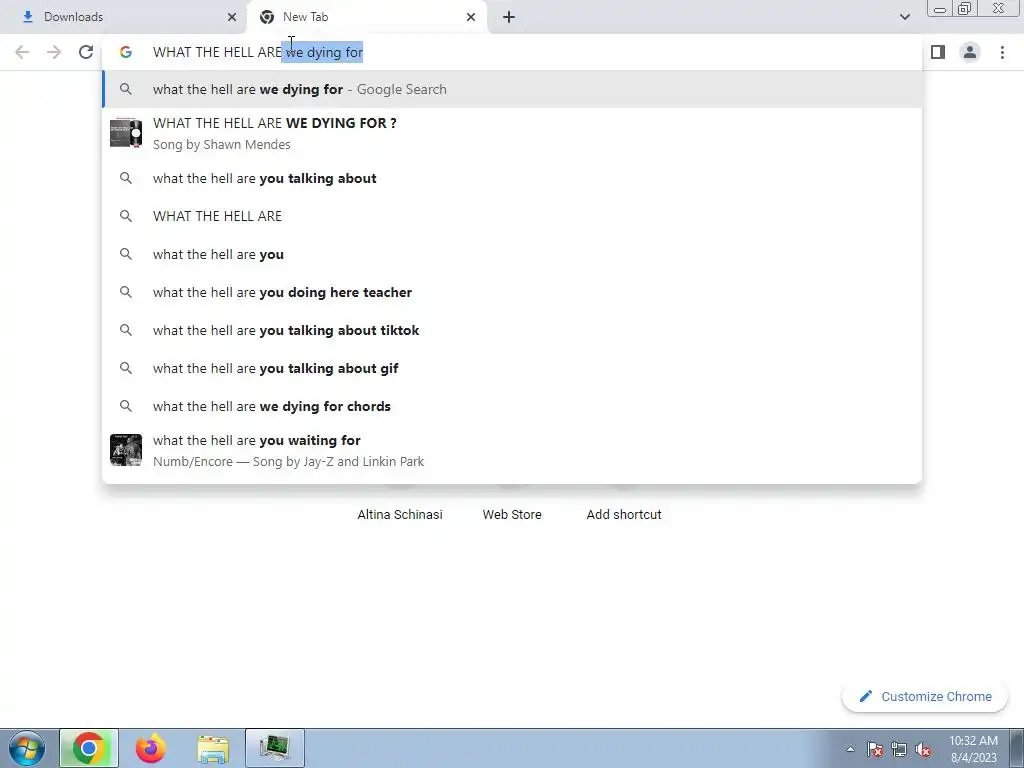Minimize the Chrome window
Image resolution: width=1024 pixels, height=768 pixels.
[940, 8]
